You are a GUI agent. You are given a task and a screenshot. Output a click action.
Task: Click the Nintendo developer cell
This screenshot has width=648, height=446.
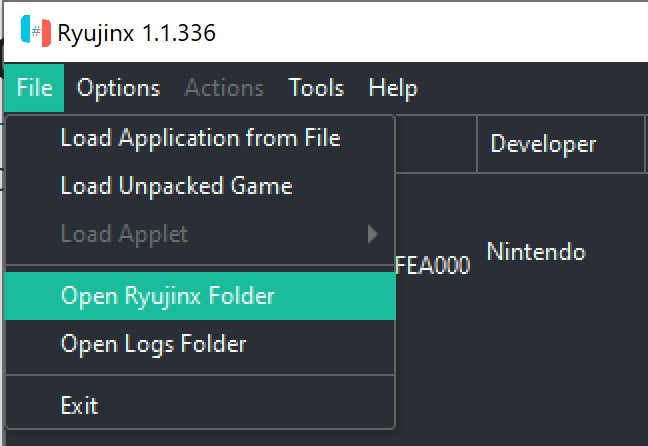[536, 252]
